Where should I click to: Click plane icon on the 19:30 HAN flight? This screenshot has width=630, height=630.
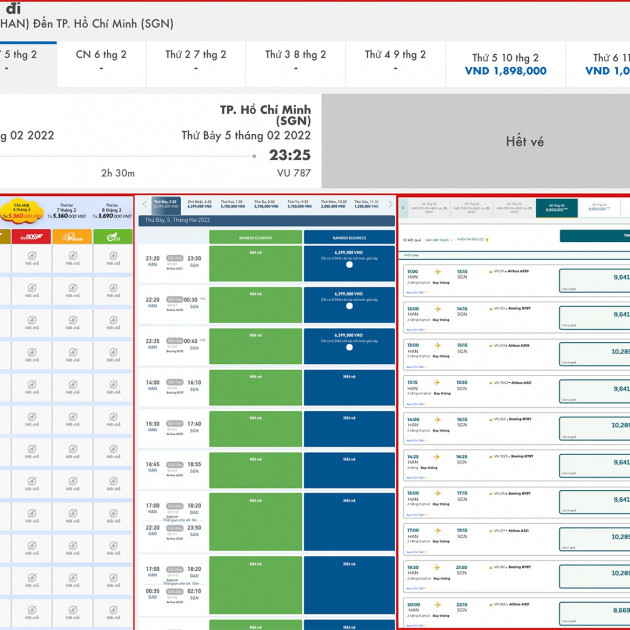(x=437, y=568)
